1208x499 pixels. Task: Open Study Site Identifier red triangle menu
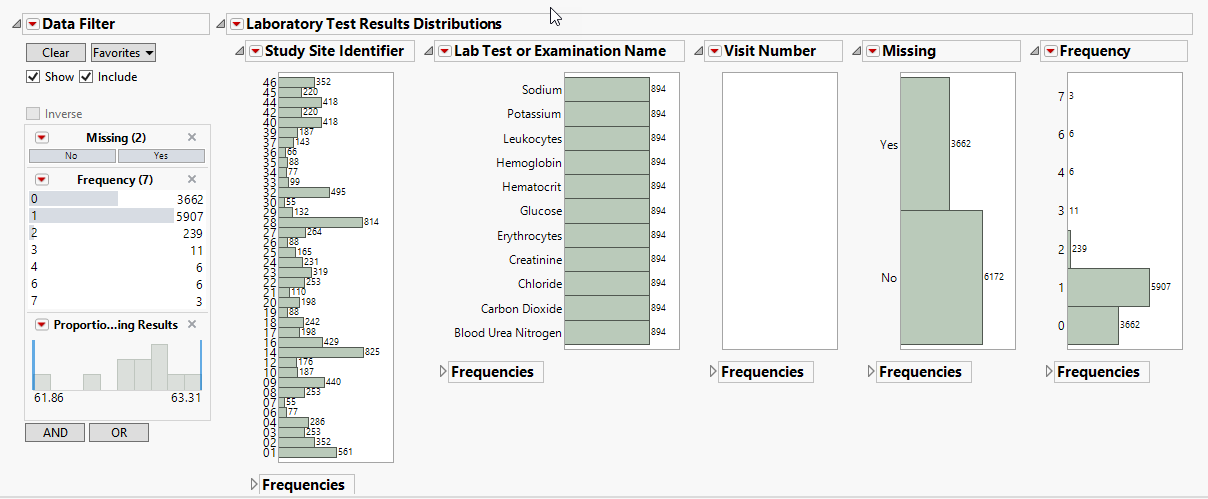pyautogui.click(x=254, y=51)
